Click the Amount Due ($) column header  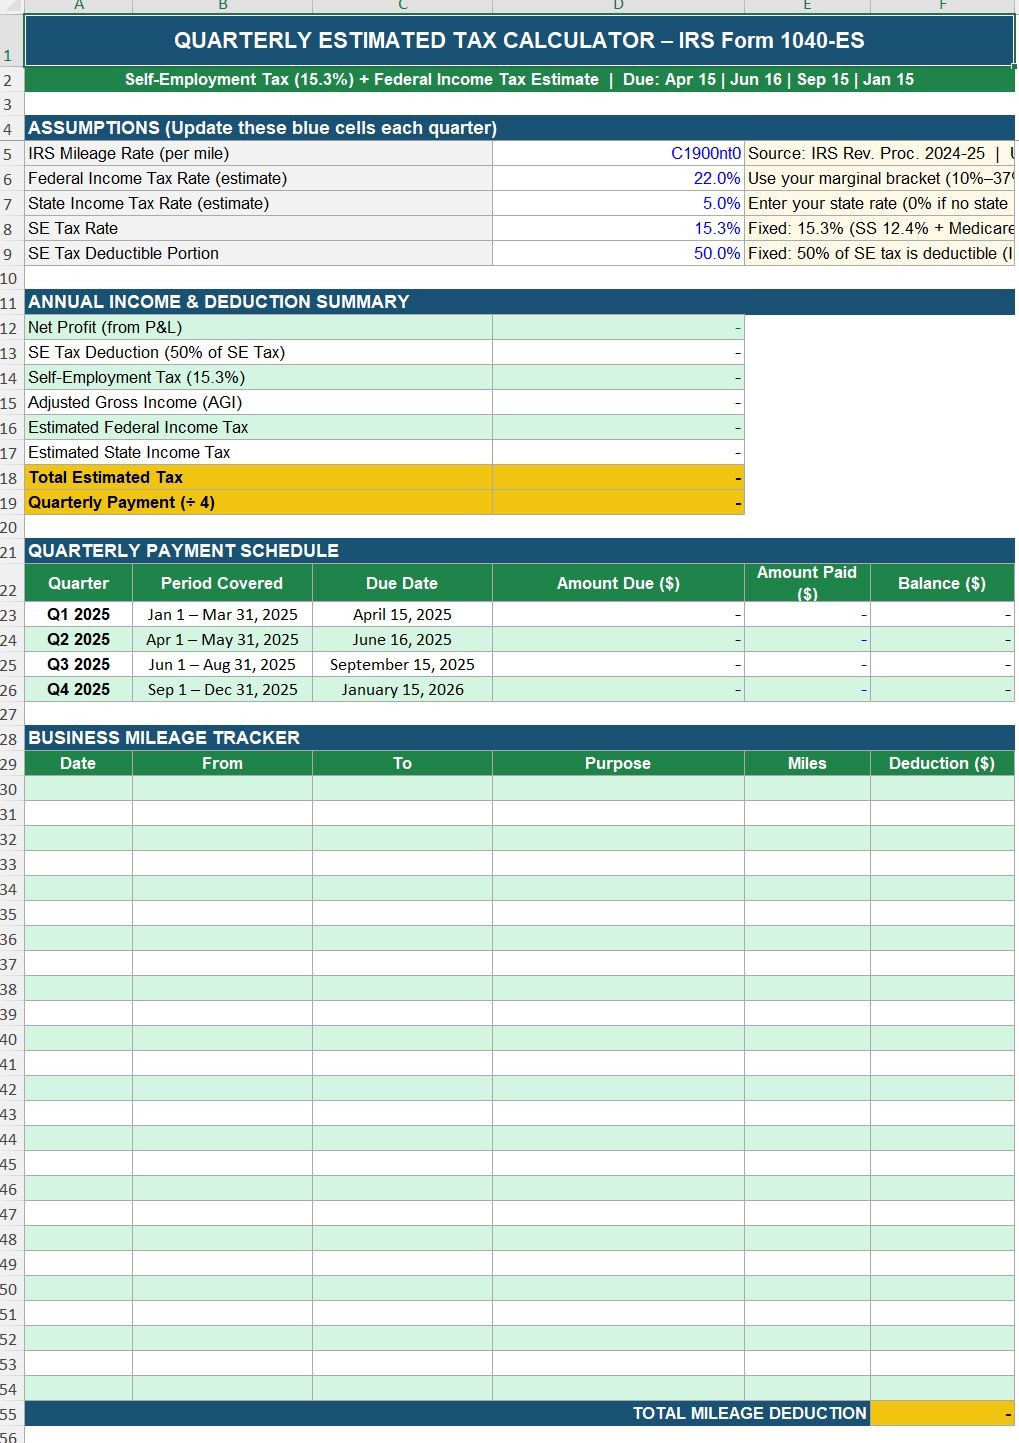click(x=618, y=583)
